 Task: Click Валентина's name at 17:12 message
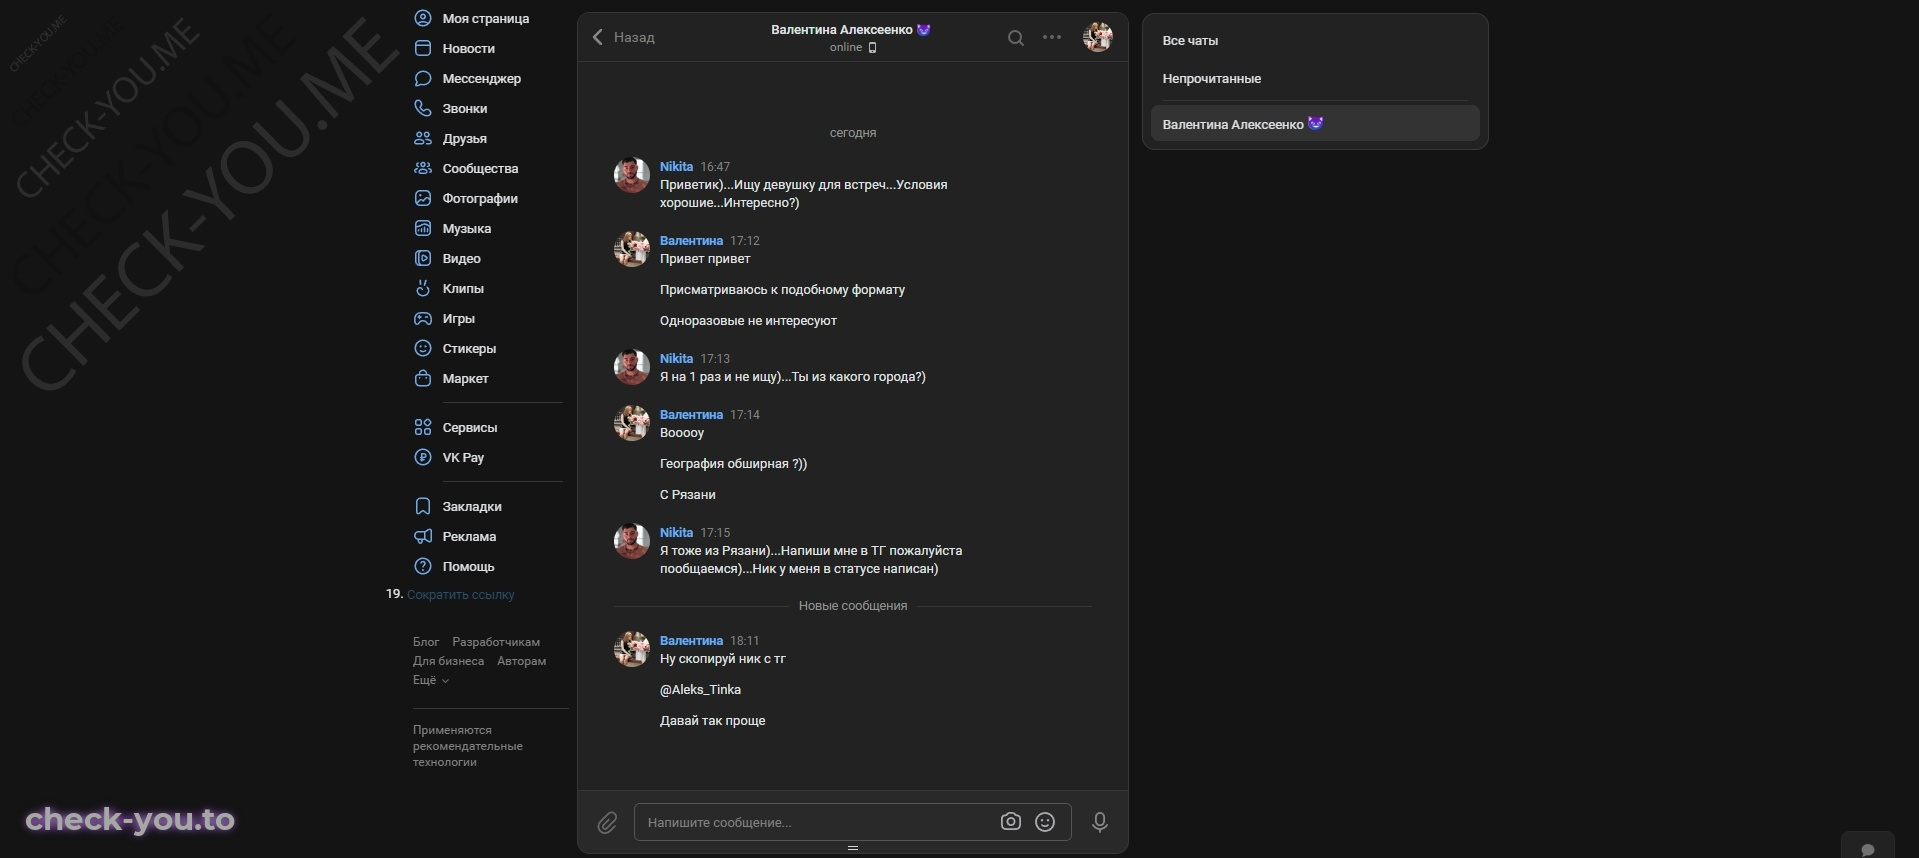click(691, 241)
